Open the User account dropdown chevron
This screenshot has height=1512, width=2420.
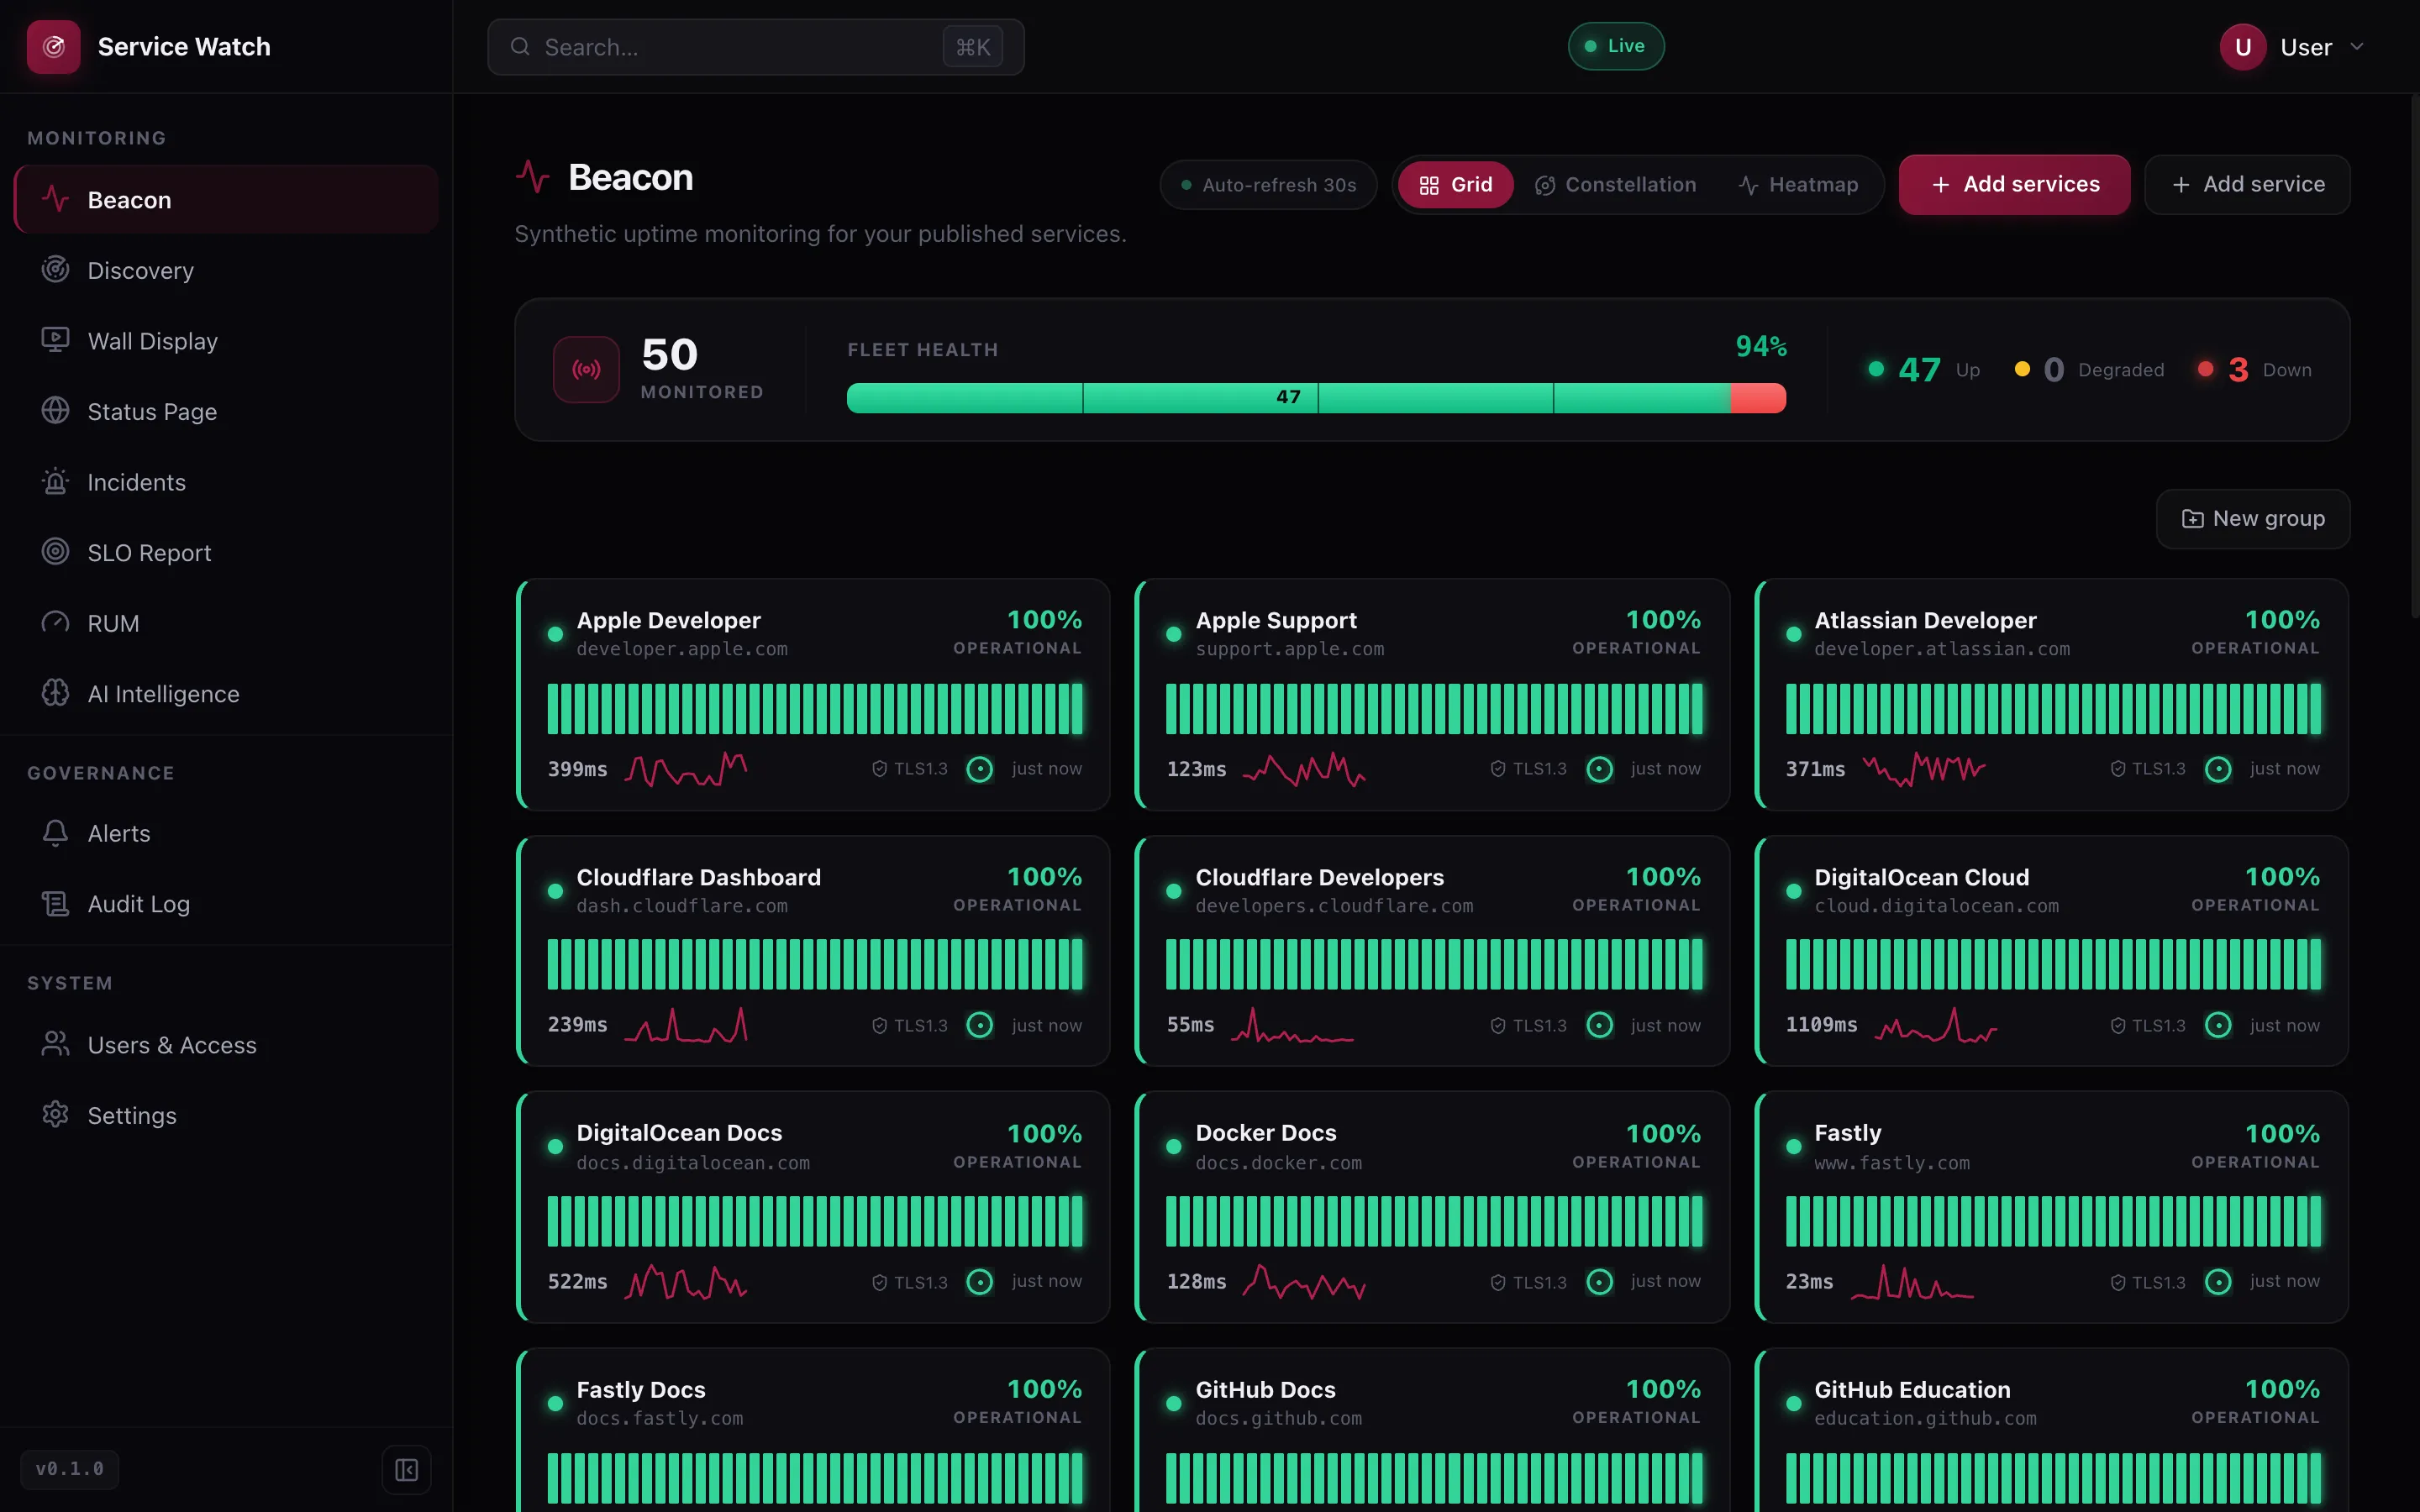click(2357, 47)
